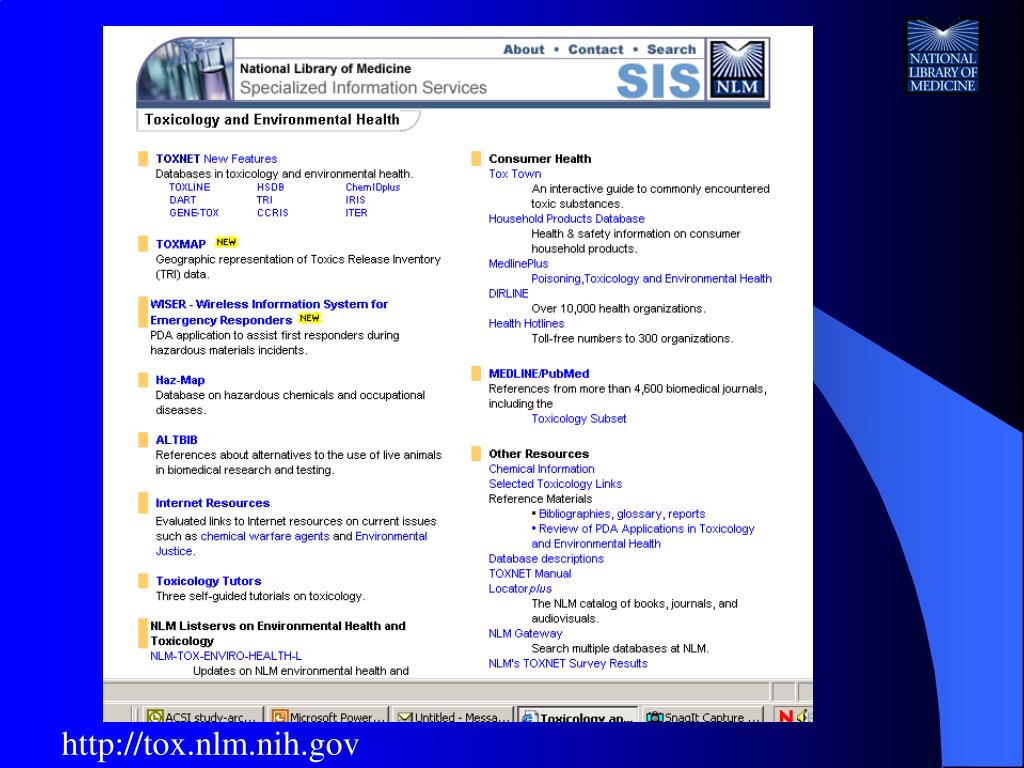The height and width of the screenshot is (768, 1024).
Task: Click the orange bullet beside Toxicology Tutors
Action: 143,581
